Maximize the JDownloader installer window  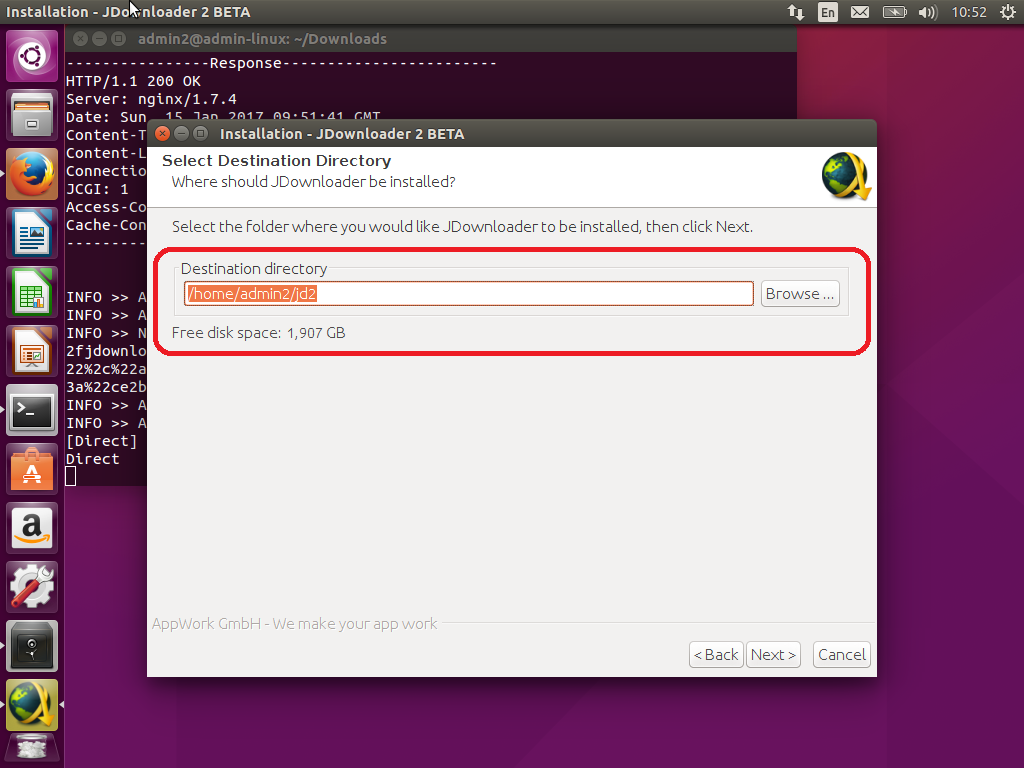[x=200, y=134]
